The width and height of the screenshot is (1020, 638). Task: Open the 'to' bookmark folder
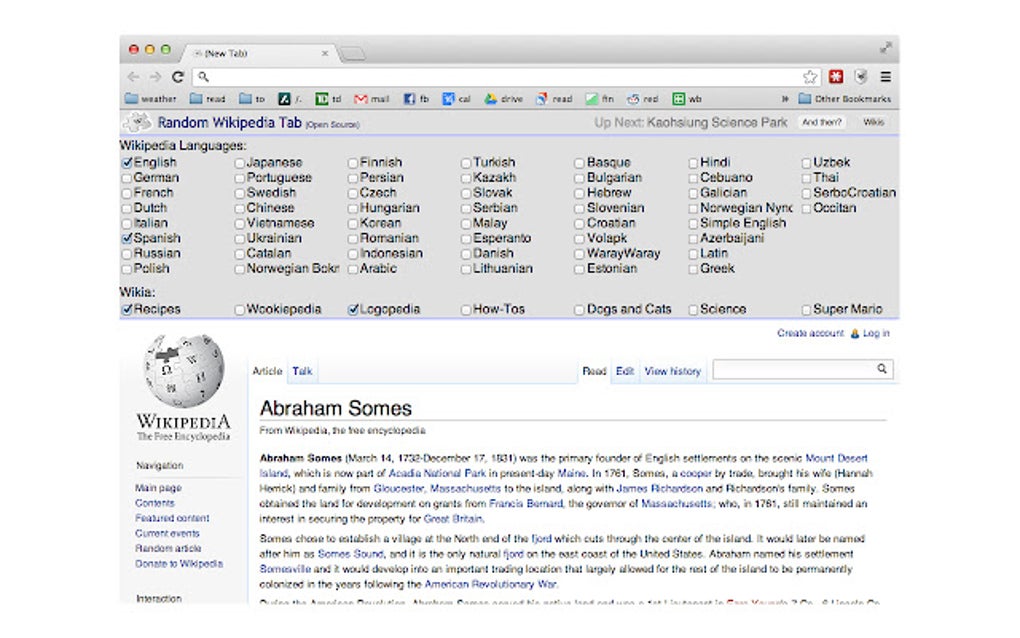coord(252,99)
